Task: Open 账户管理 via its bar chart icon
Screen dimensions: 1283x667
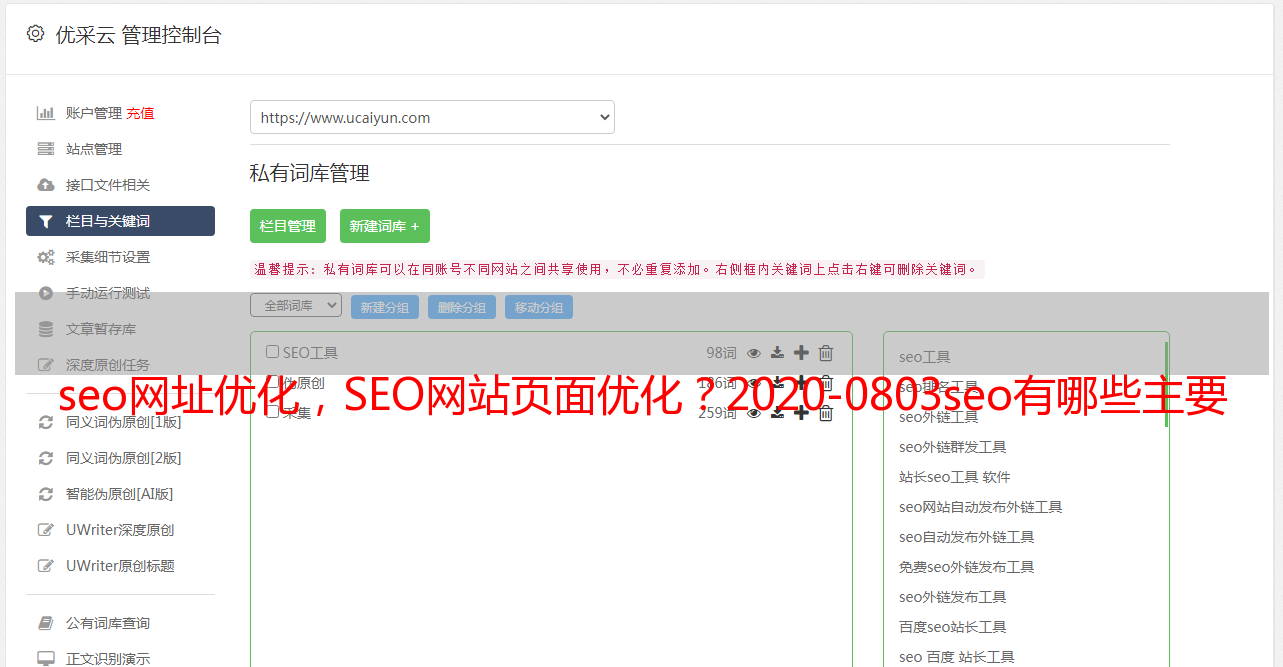Action: point(45,113)
